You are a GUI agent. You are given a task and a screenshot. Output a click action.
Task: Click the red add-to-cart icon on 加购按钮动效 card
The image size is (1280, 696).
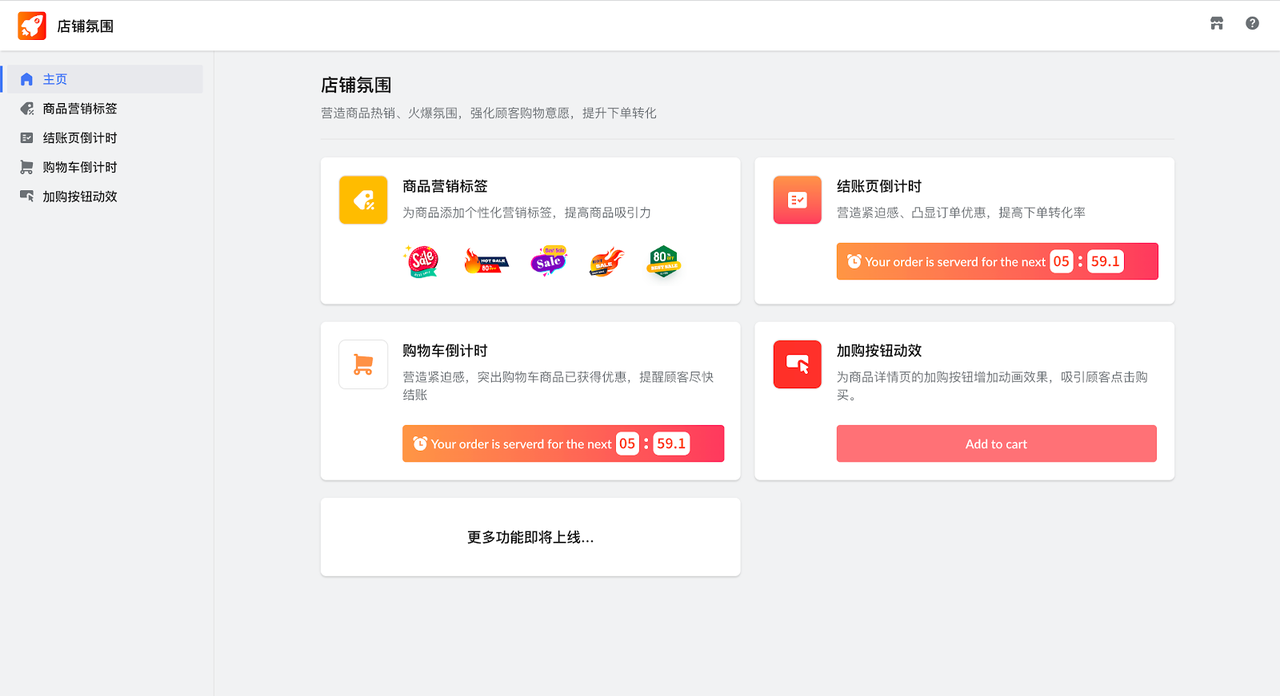coord(797,364)
